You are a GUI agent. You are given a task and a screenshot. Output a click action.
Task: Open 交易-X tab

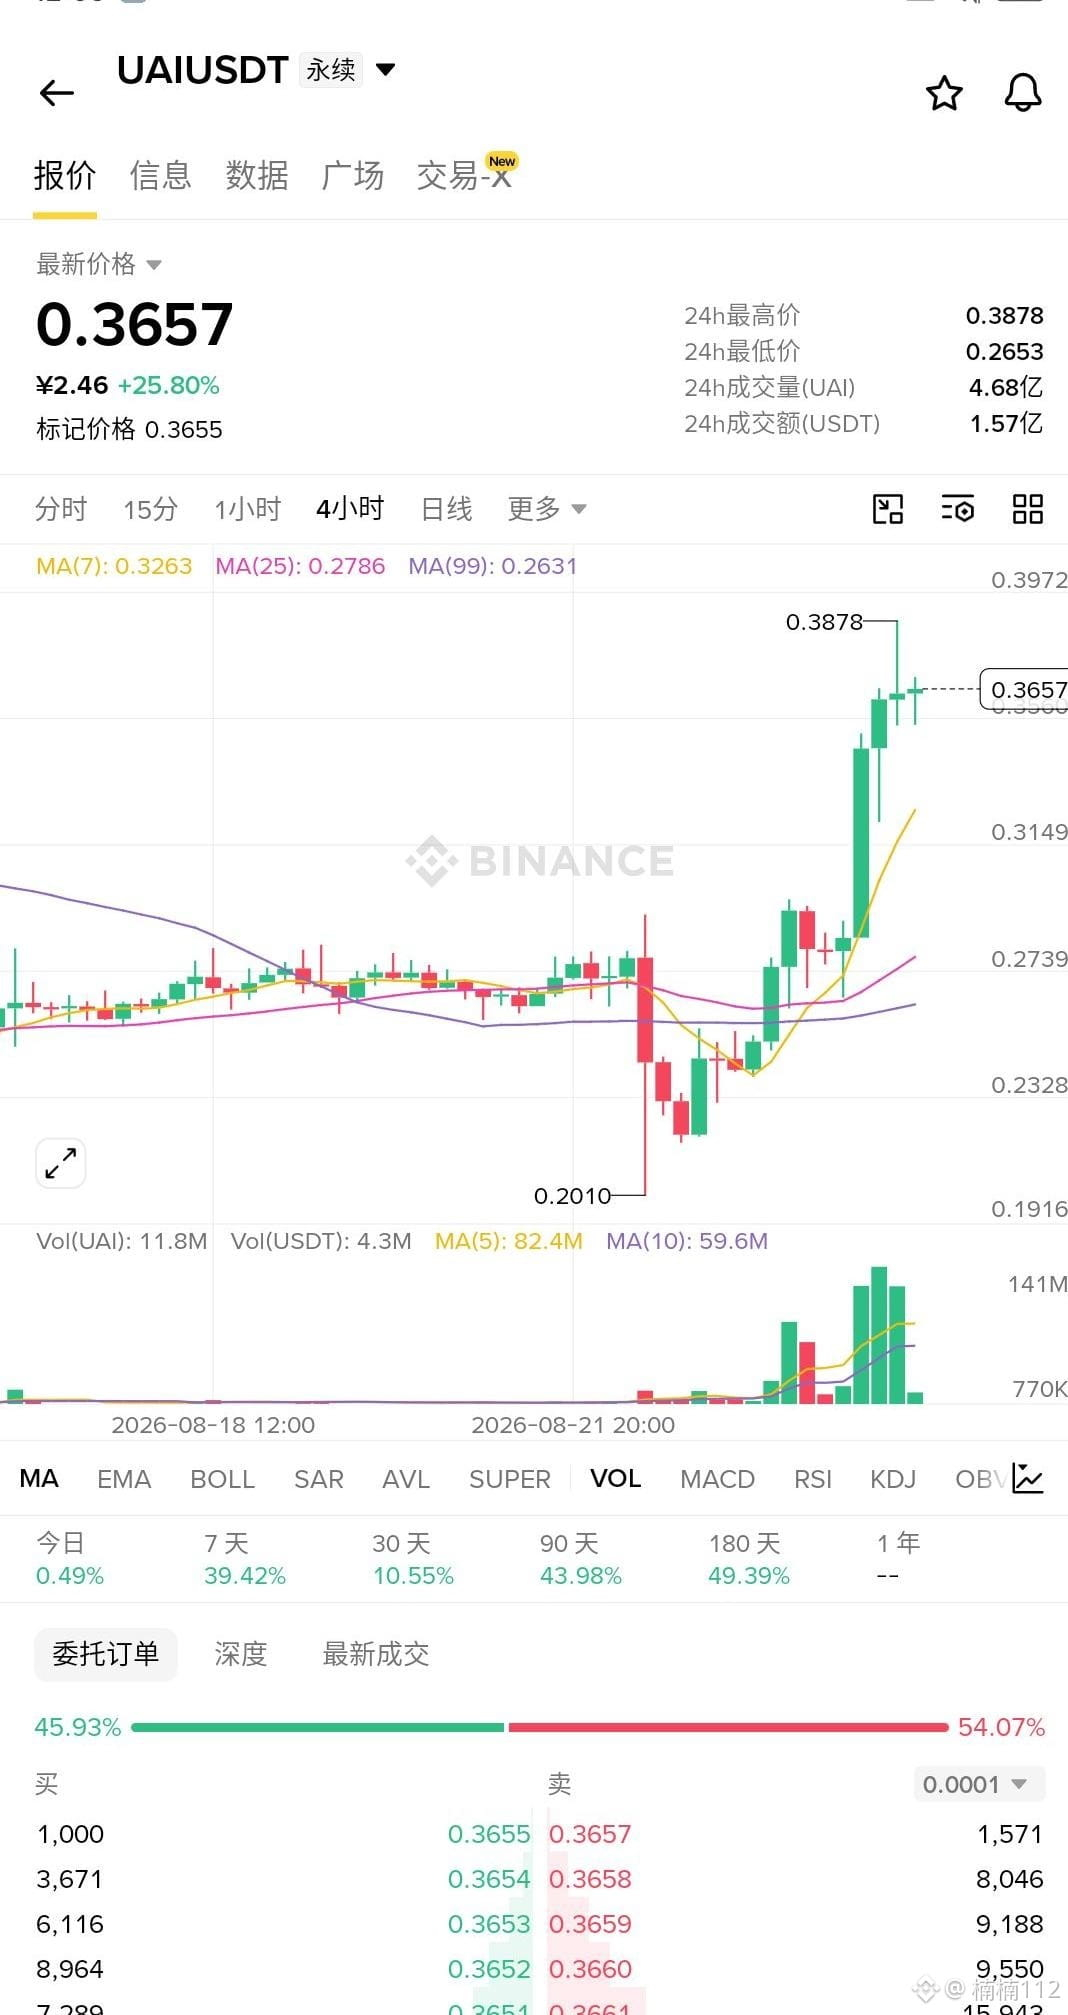coord(466,174)
